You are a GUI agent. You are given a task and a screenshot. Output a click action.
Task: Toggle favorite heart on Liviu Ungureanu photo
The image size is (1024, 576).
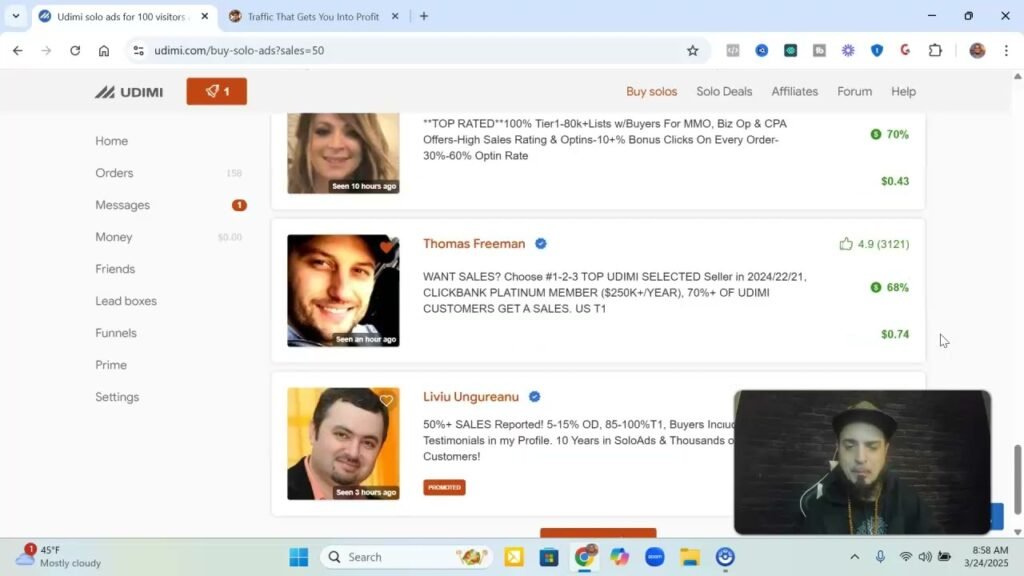click(x=386, y=400)
